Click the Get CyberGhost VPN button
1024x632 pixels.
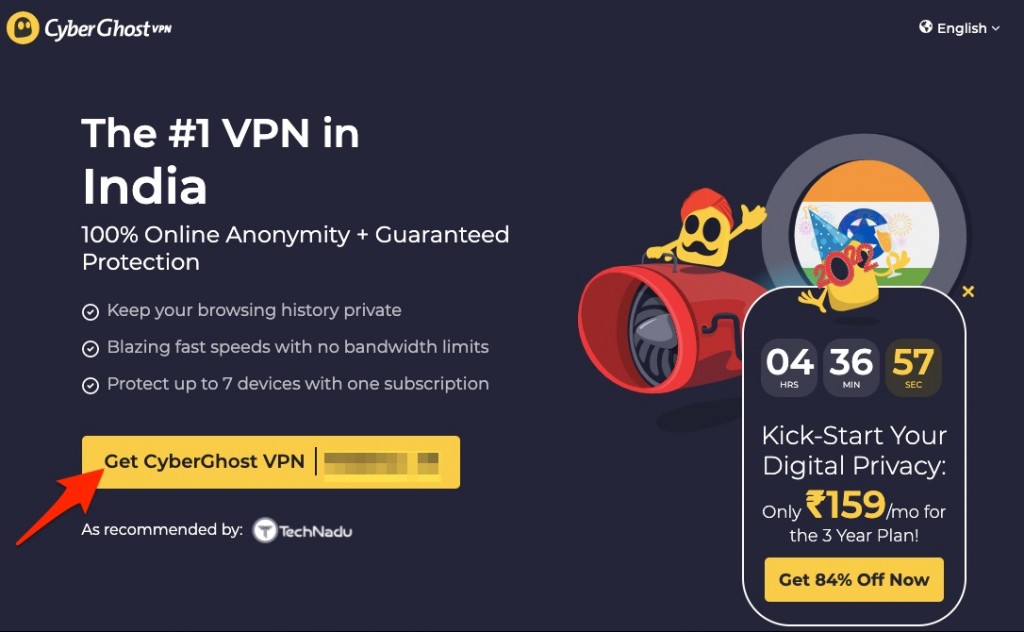(x=271, y=462)
